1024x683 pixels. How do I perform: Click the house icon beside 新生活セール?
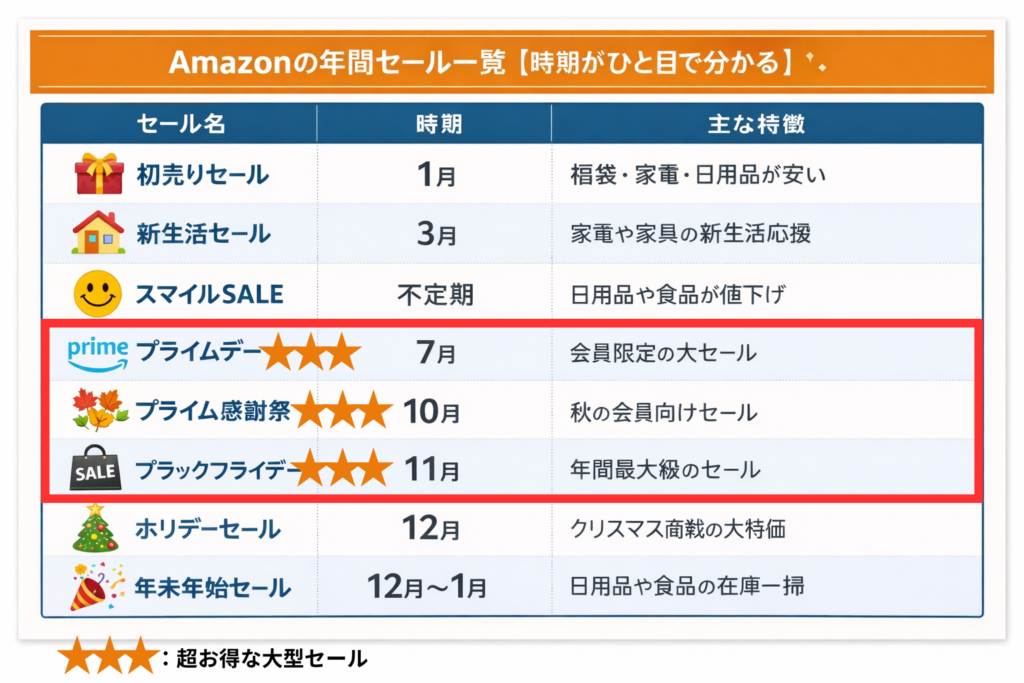(98, 234)
